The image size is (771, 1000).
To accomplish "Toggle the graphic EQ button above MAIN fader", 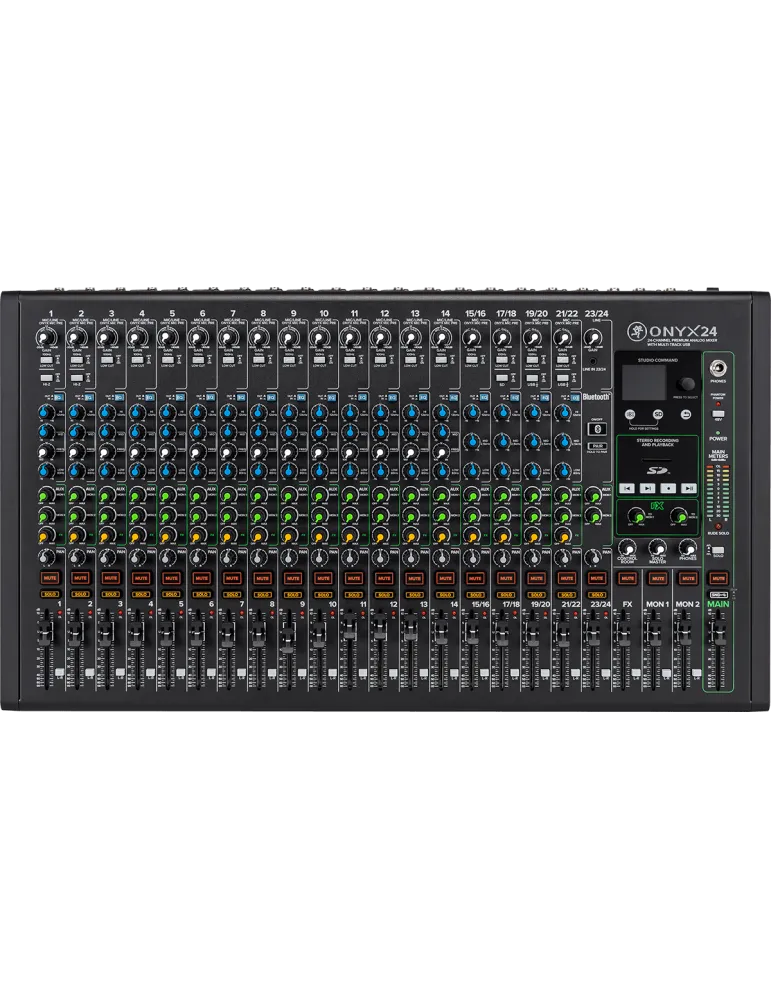I will (x=718, y=596).
